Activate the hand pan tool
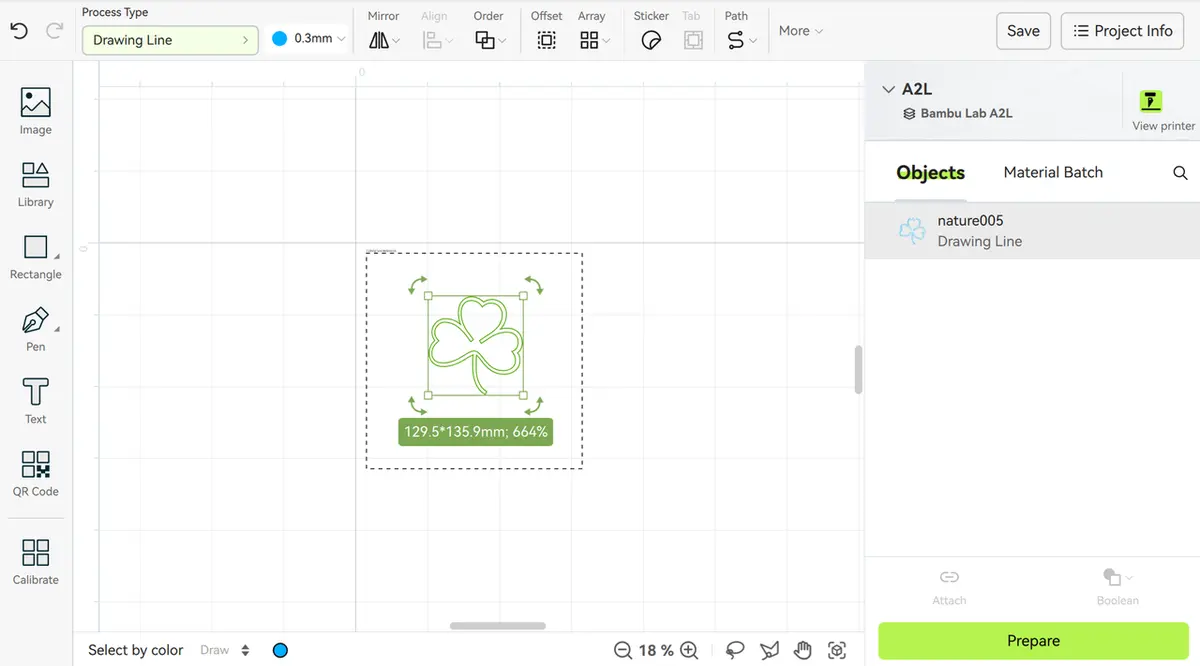 coord(803,650)
